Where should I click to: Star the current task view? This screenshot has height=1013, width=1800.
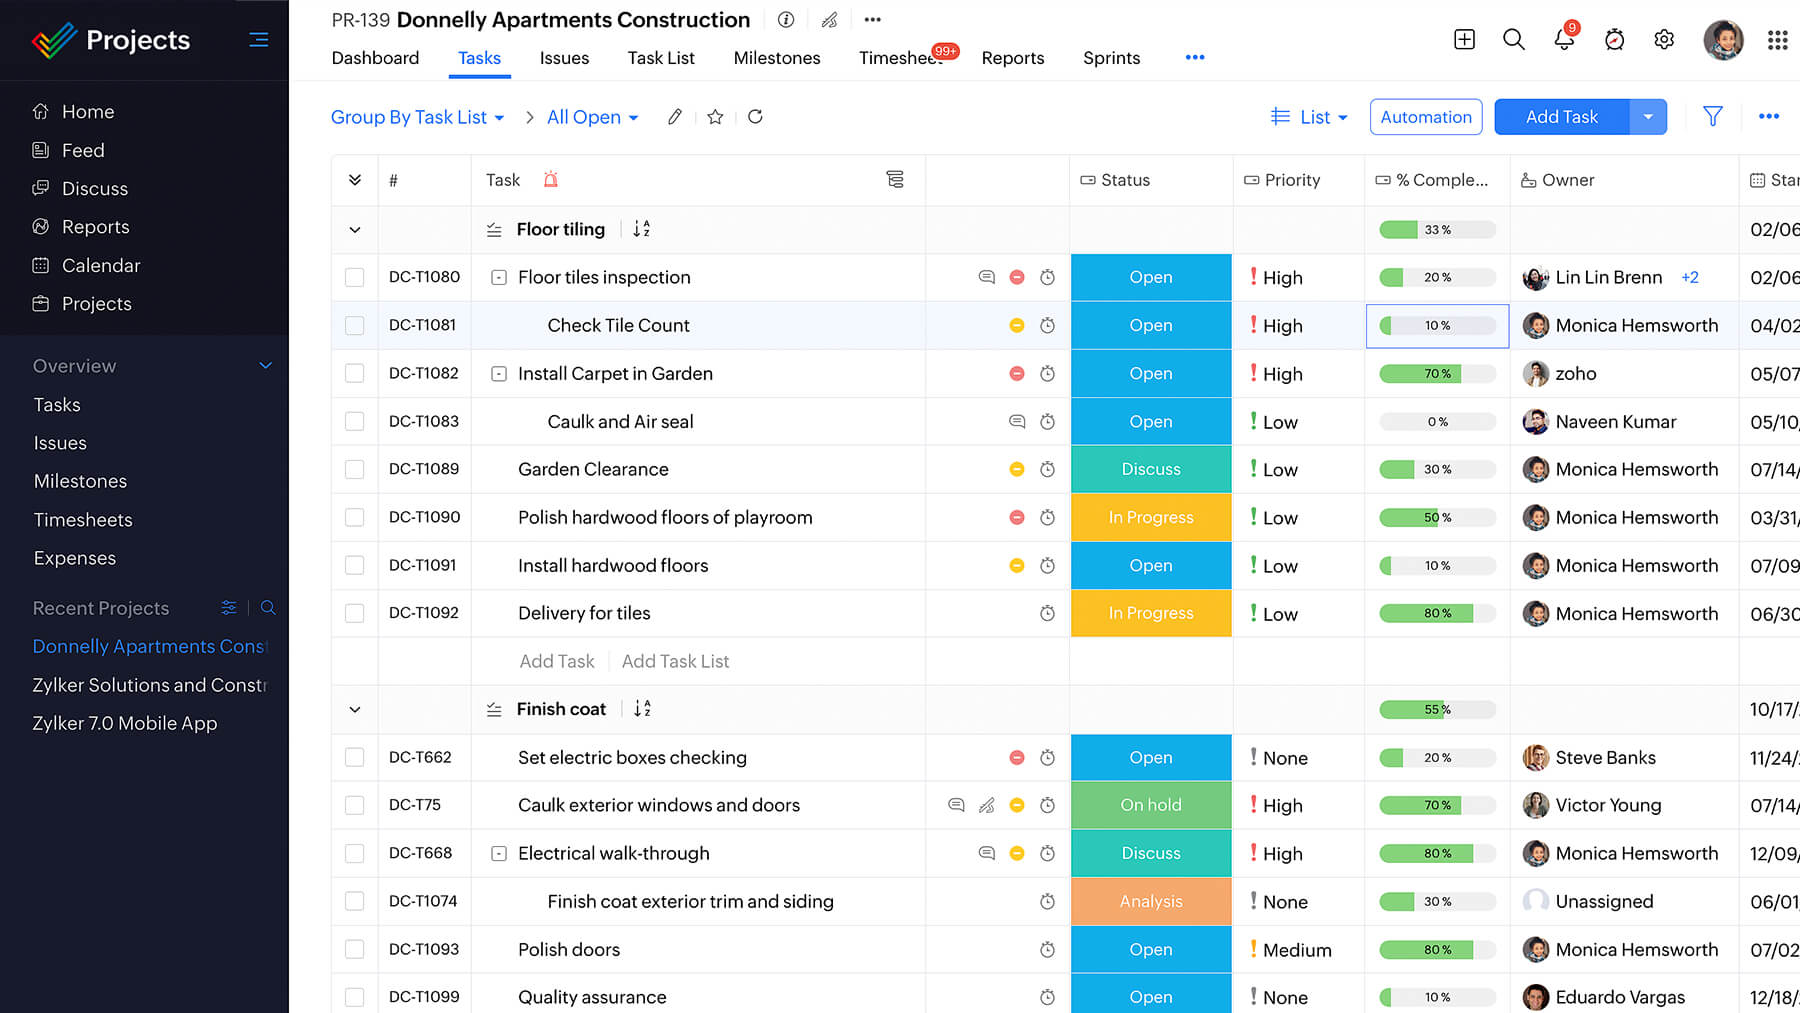tap(714, 117)
